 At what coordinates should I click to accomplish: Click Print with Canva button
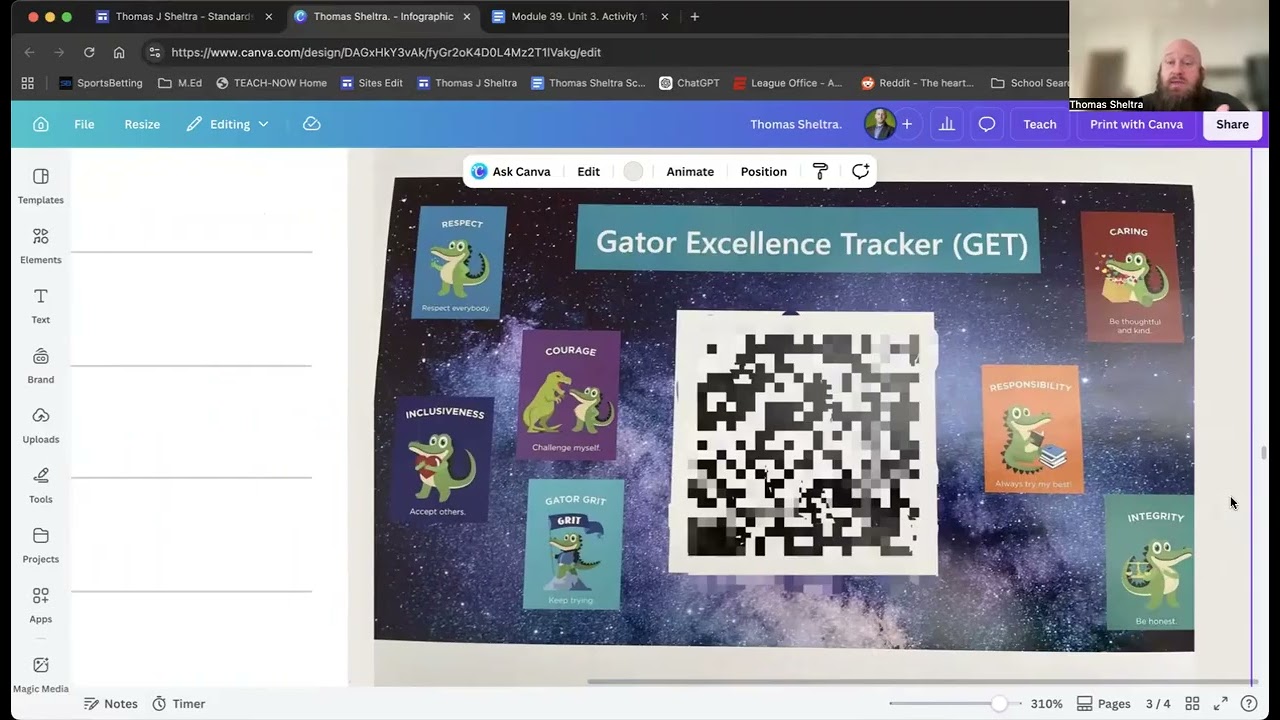(1136, 124)
